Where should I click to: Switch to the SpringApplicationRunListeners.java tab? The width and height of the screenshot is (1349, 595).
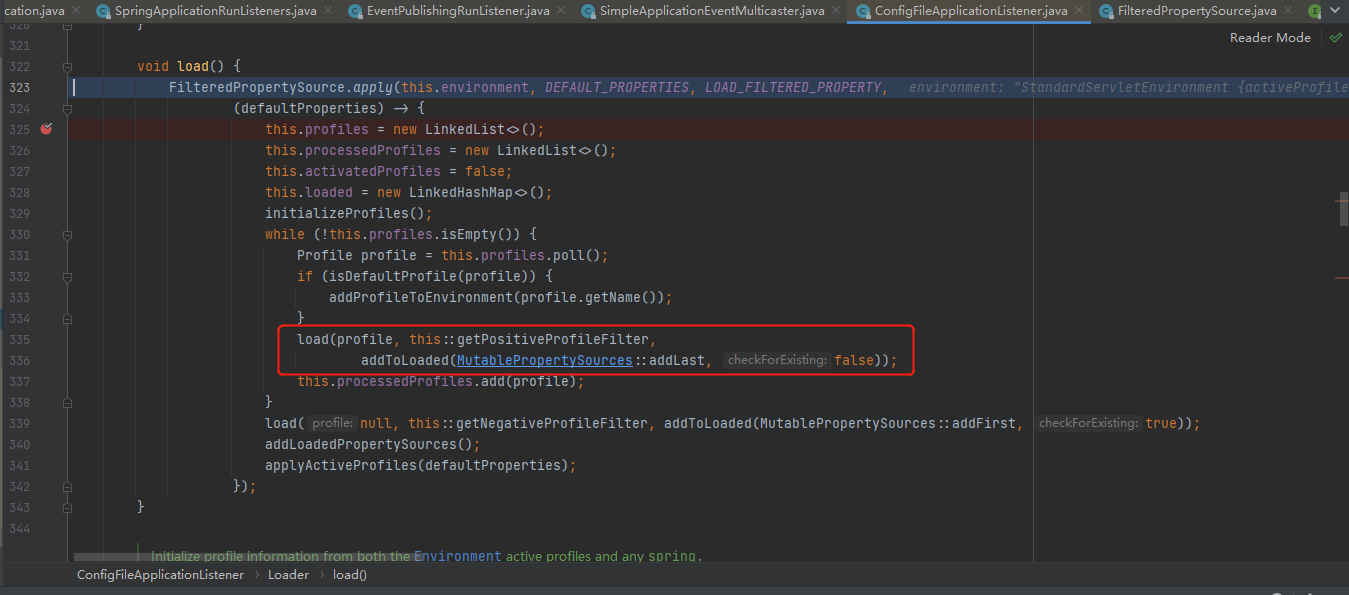pos(215,11)
